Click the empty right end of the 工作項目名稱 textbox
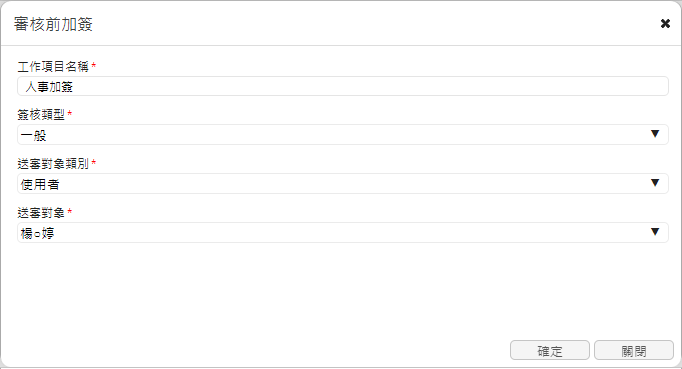 point(609,86)
